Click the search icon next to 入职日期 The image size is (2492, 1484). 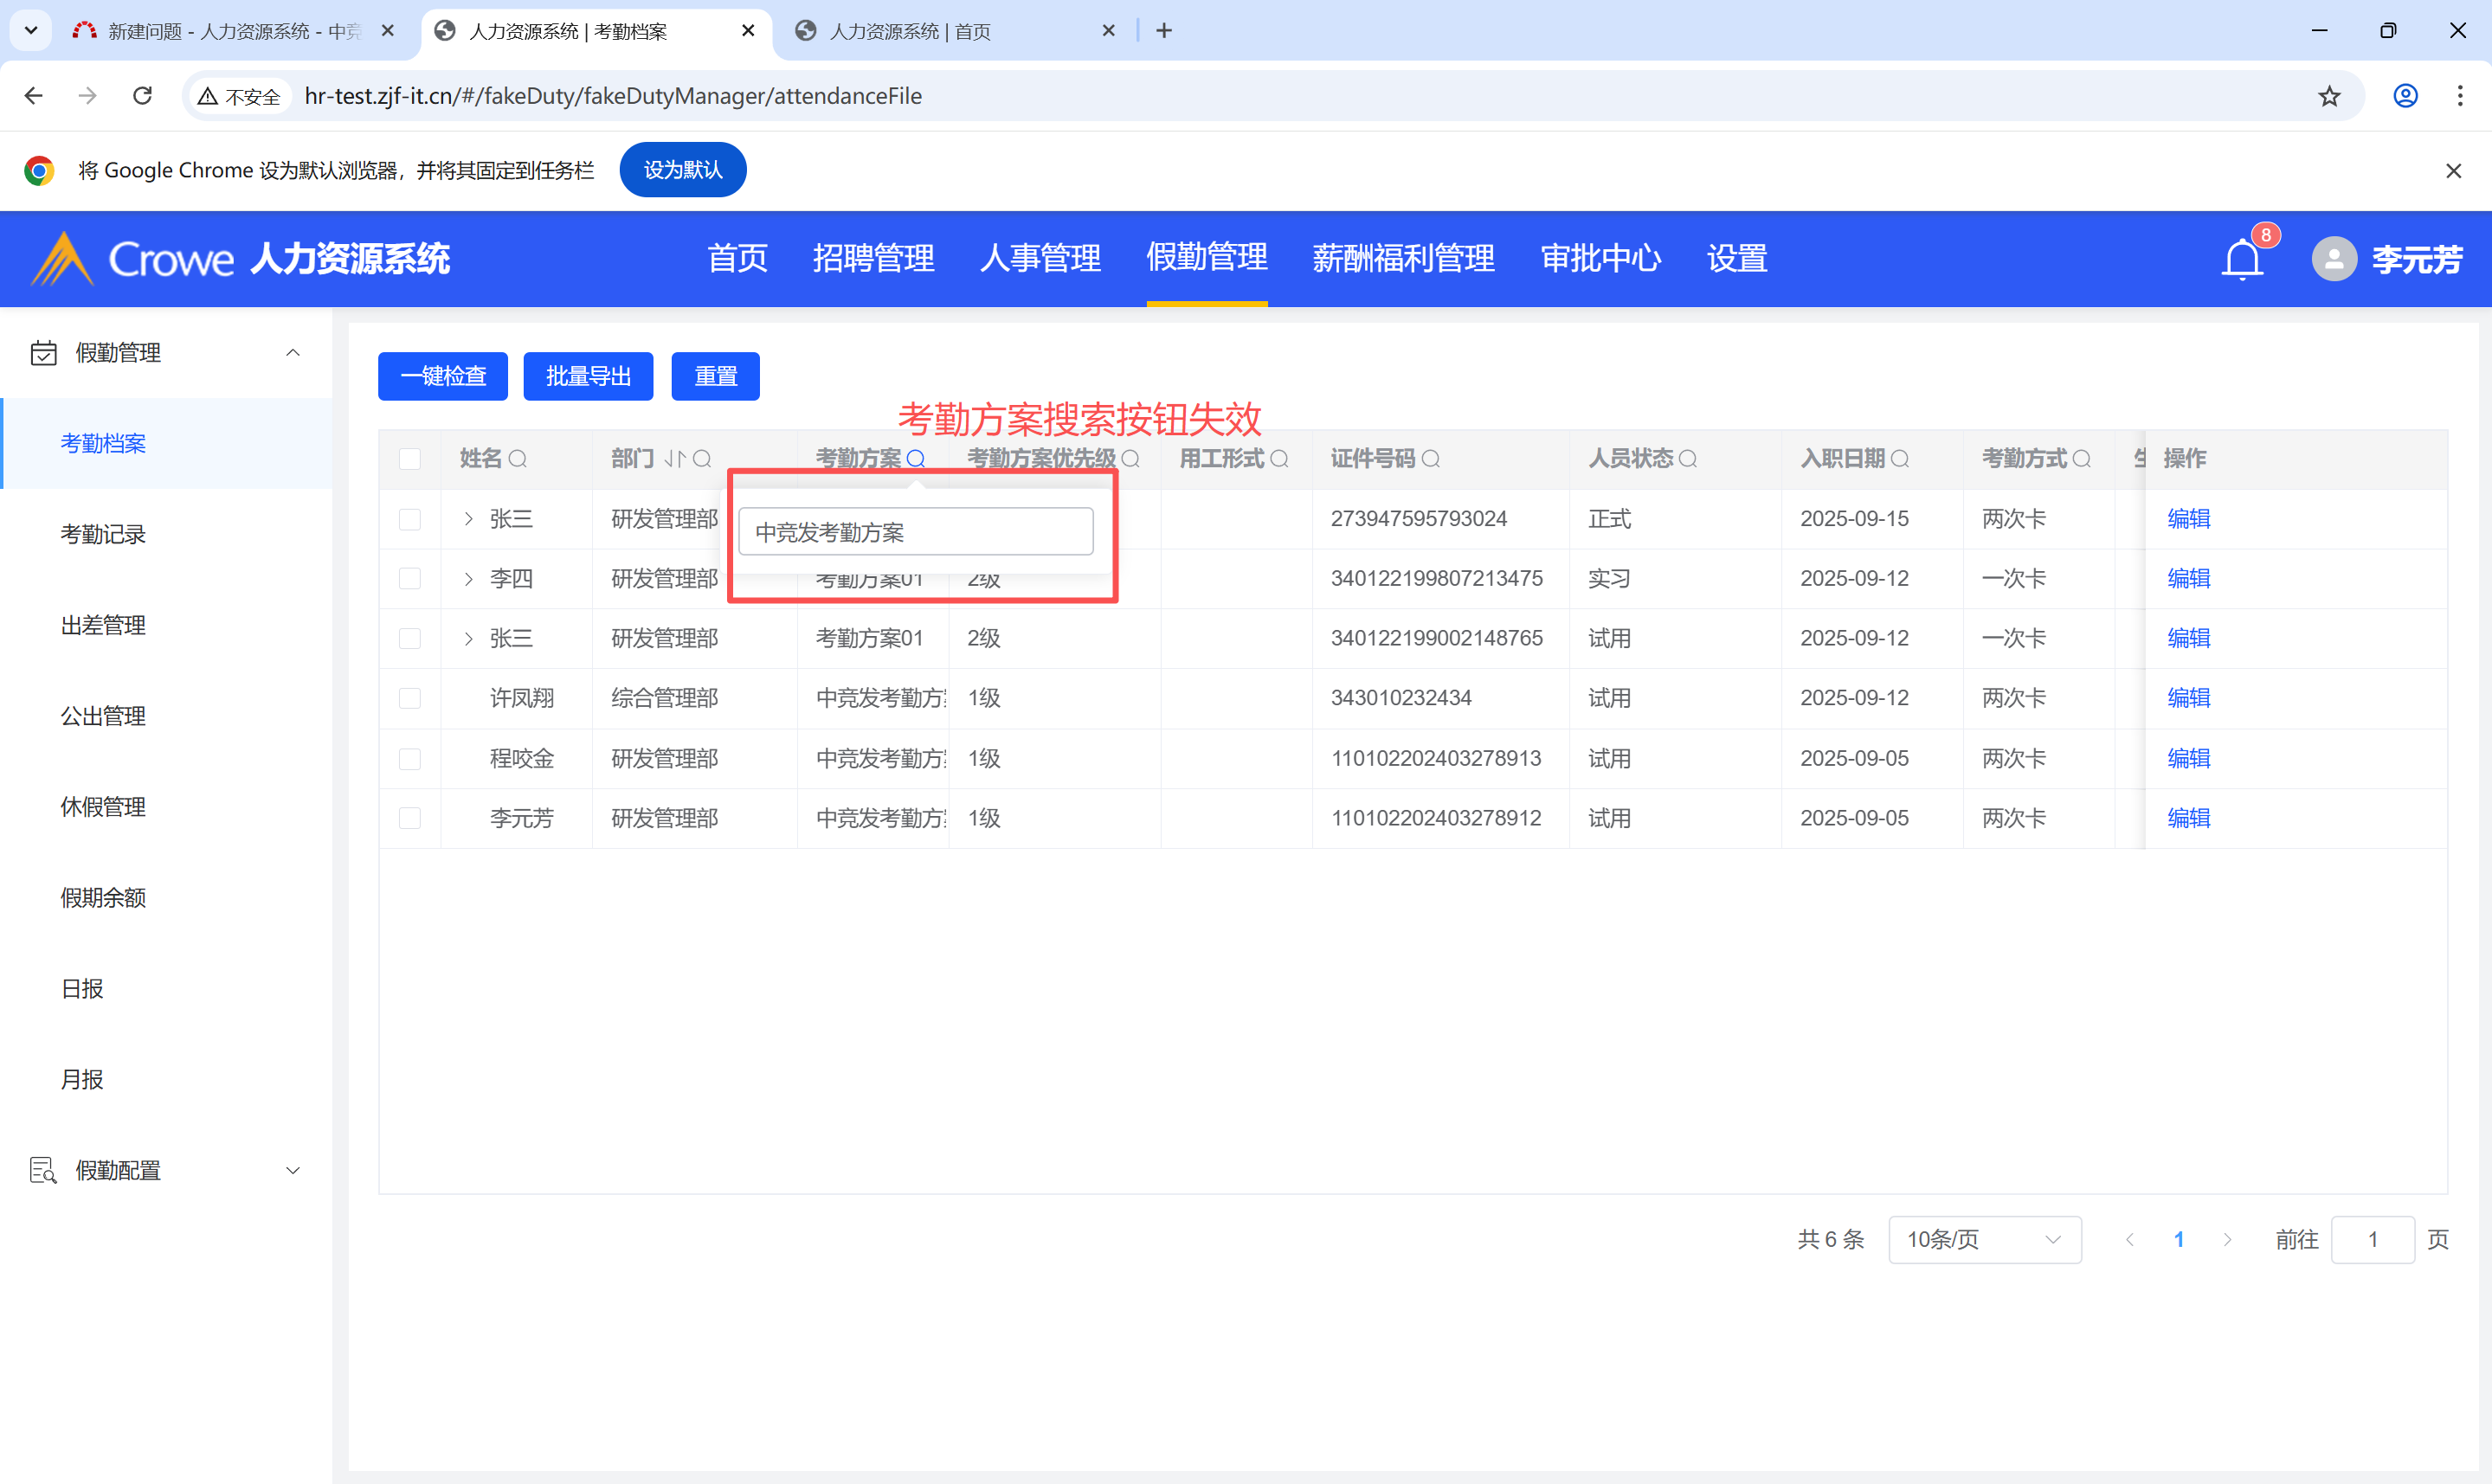point(1900,459)
